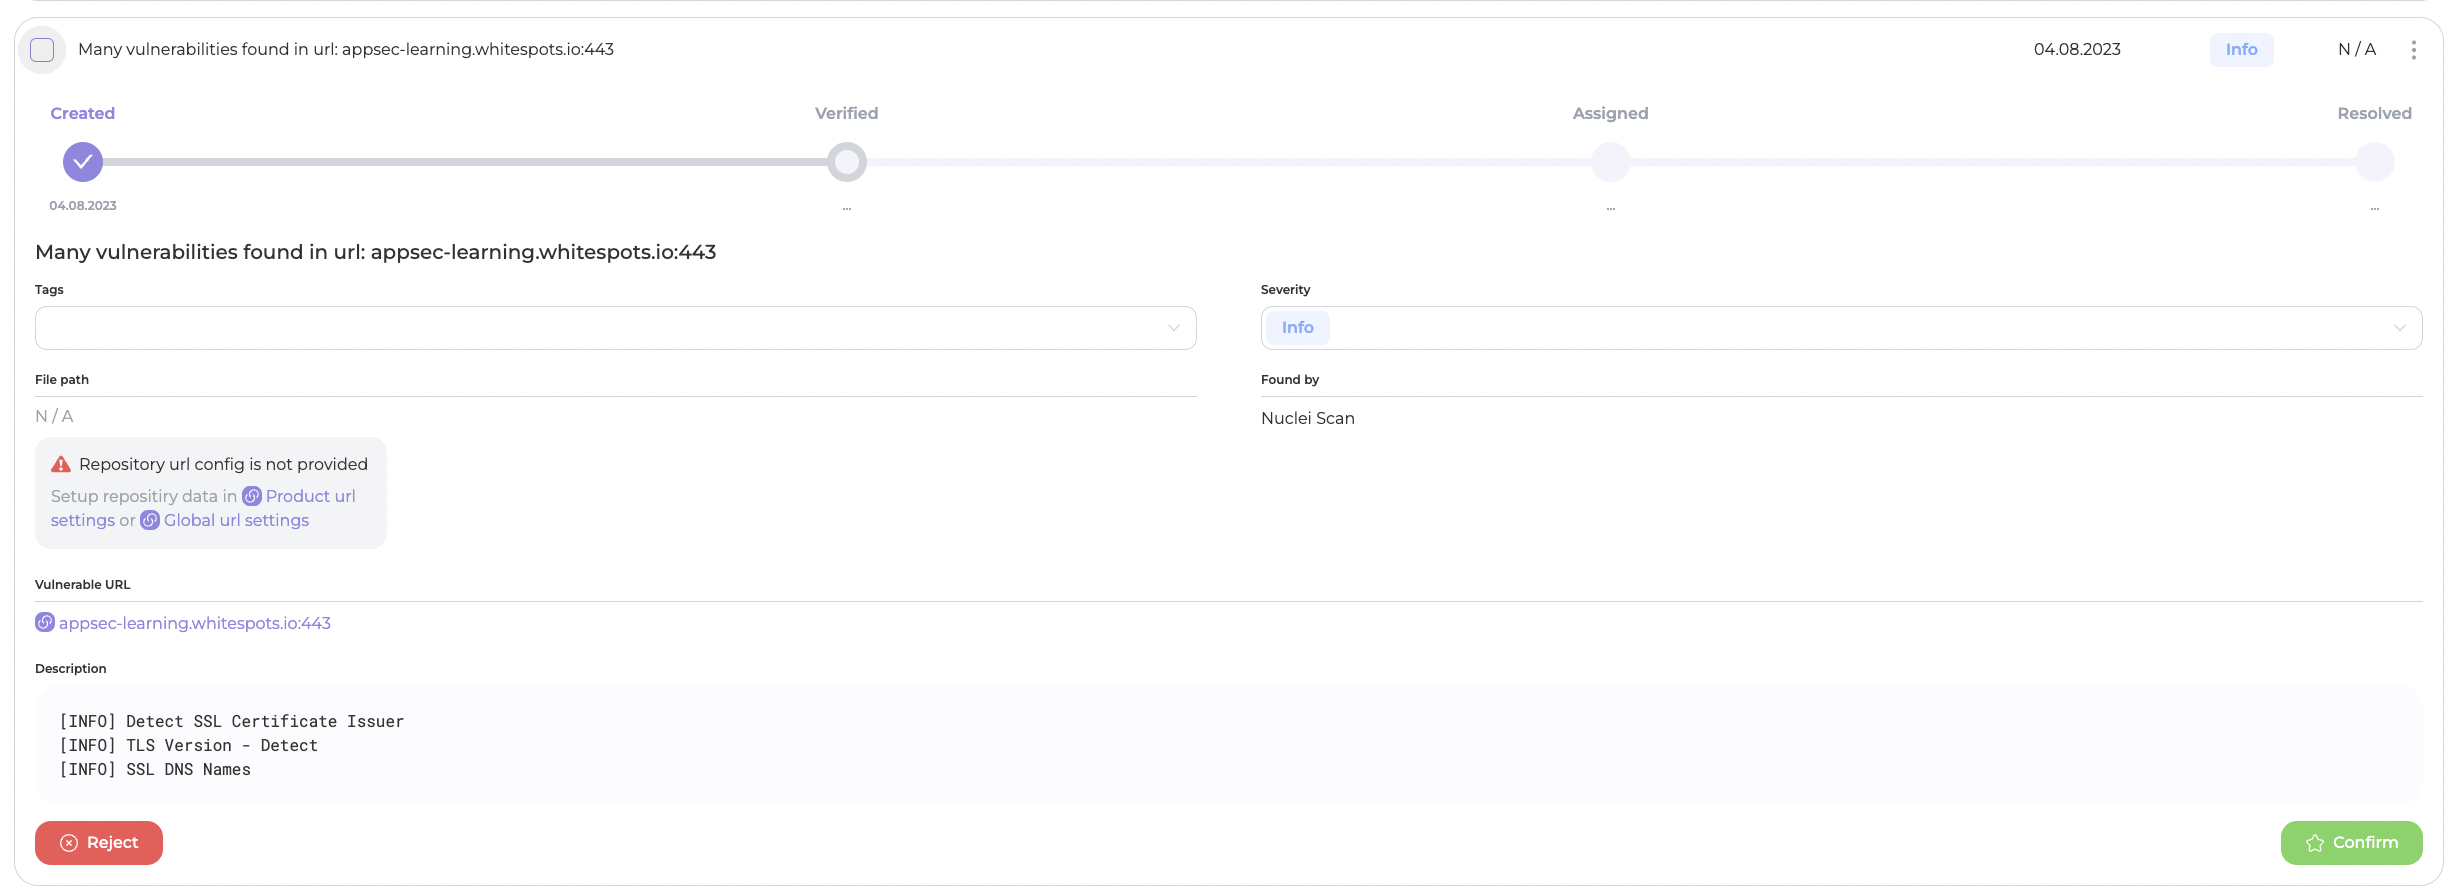Toggle the finding selection checkbox

click(42, 50)
